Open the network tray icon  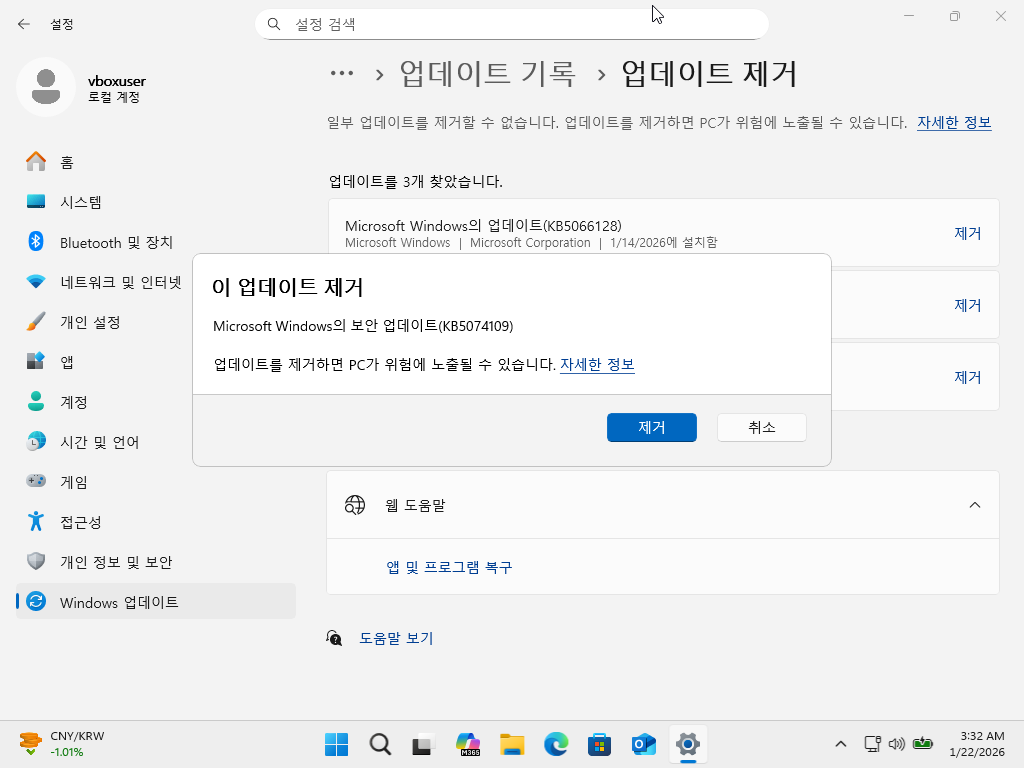(872, 743)
